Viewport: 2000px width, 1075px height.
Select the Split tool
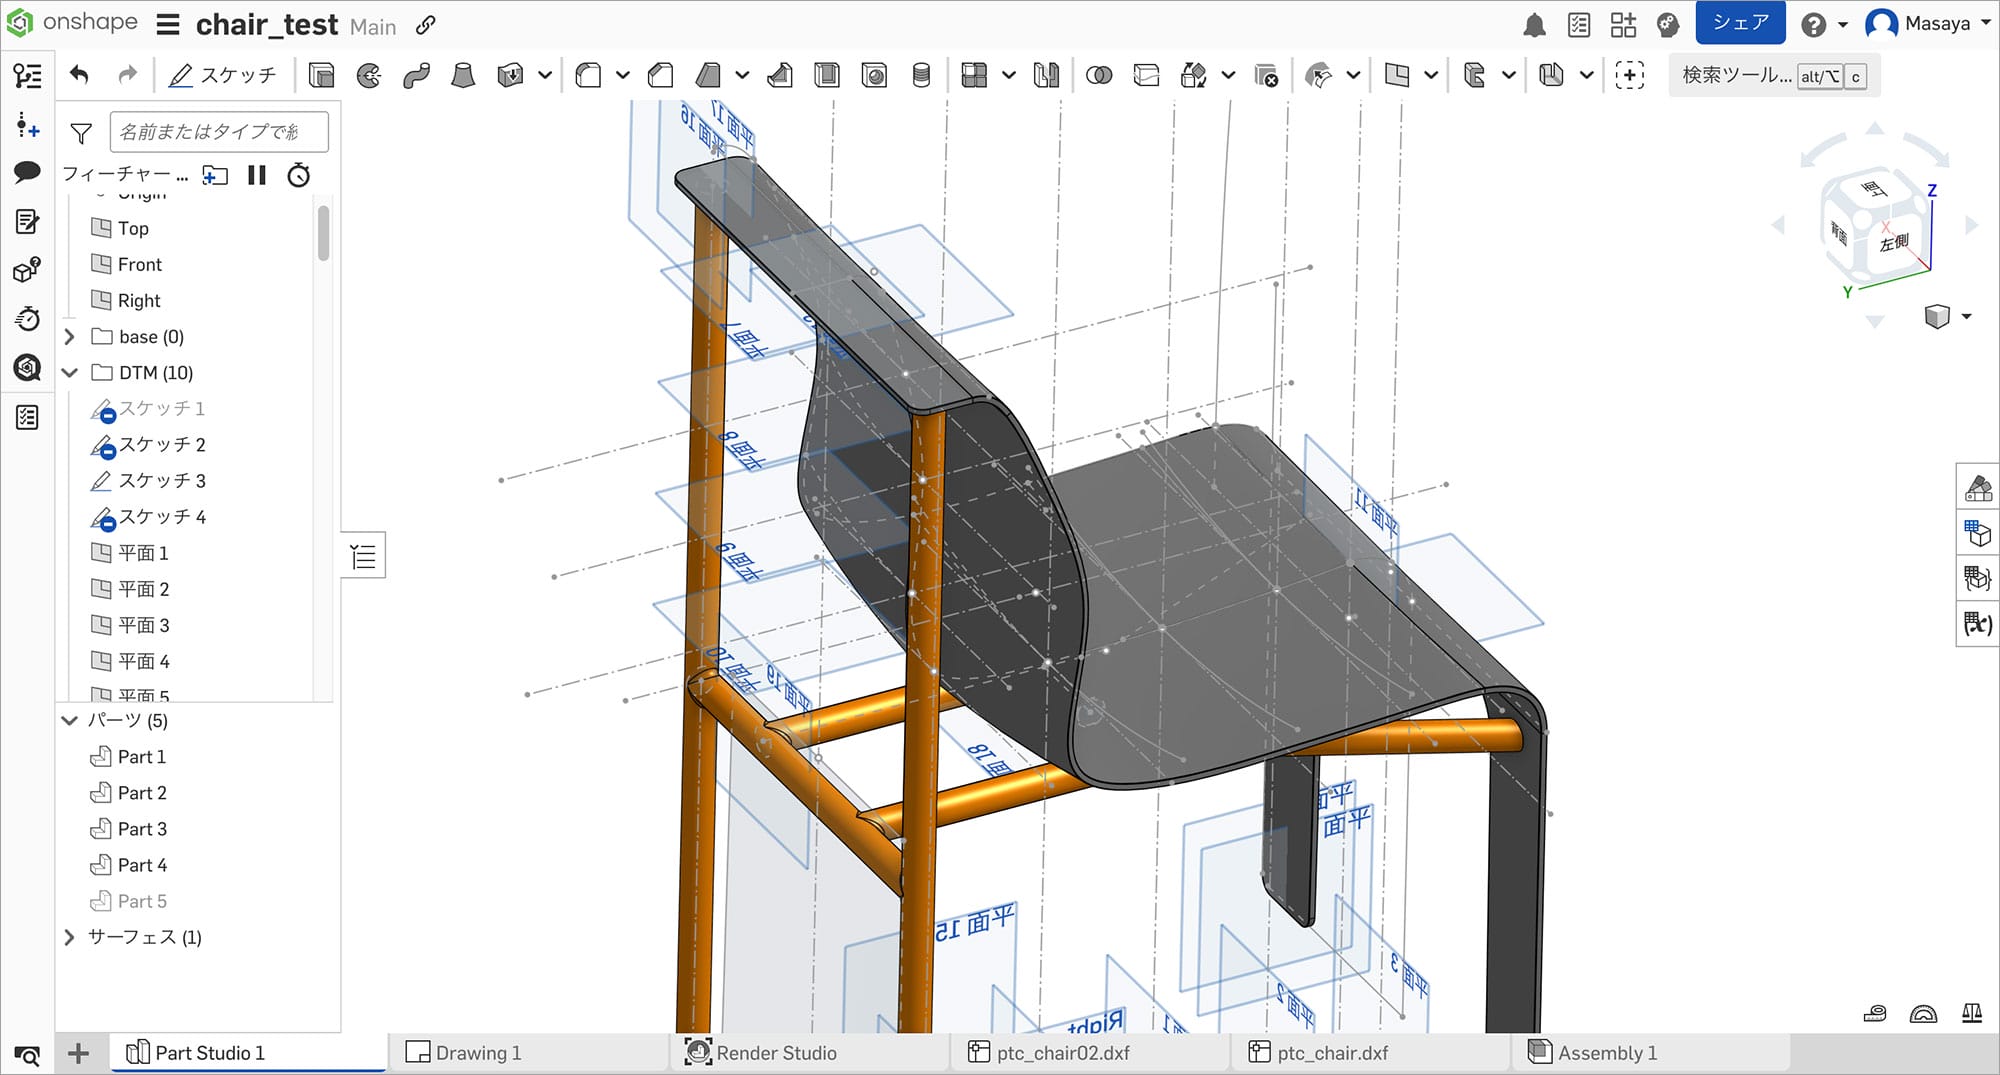pyautogui.click(x=1145, y=75)
